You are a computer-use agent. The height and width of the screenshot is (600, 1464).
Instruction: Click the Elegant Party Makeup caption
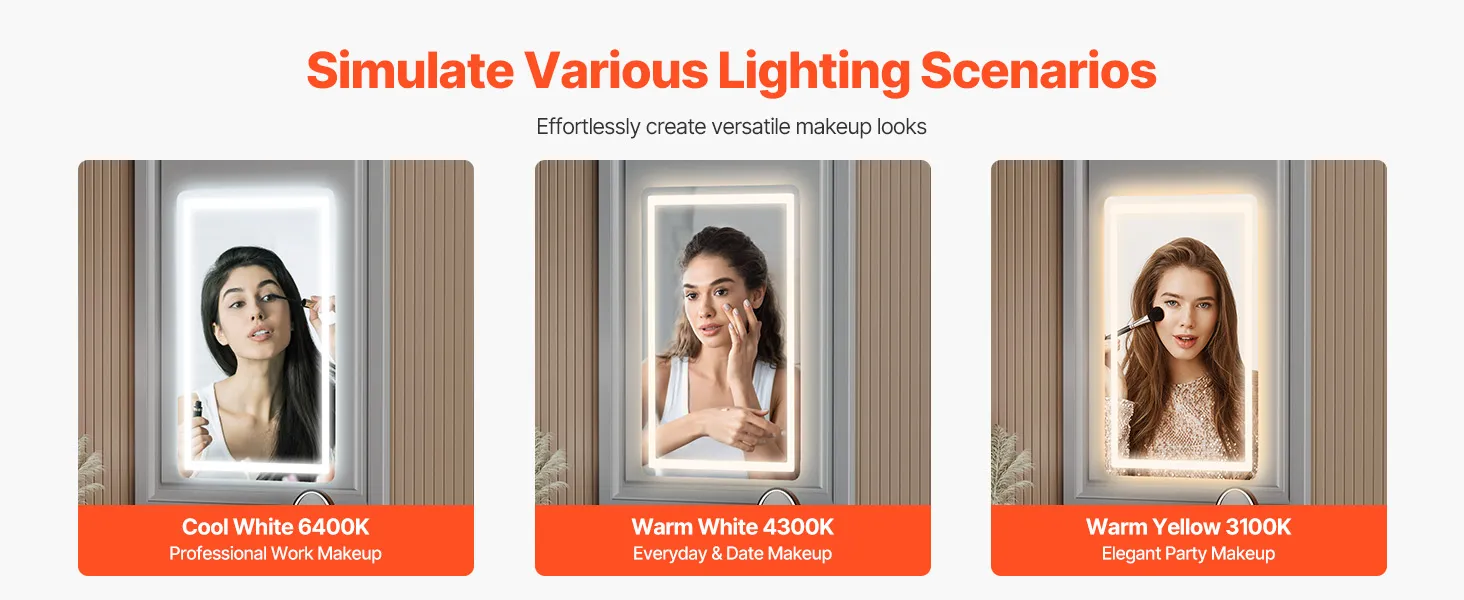pos(1189,553)
